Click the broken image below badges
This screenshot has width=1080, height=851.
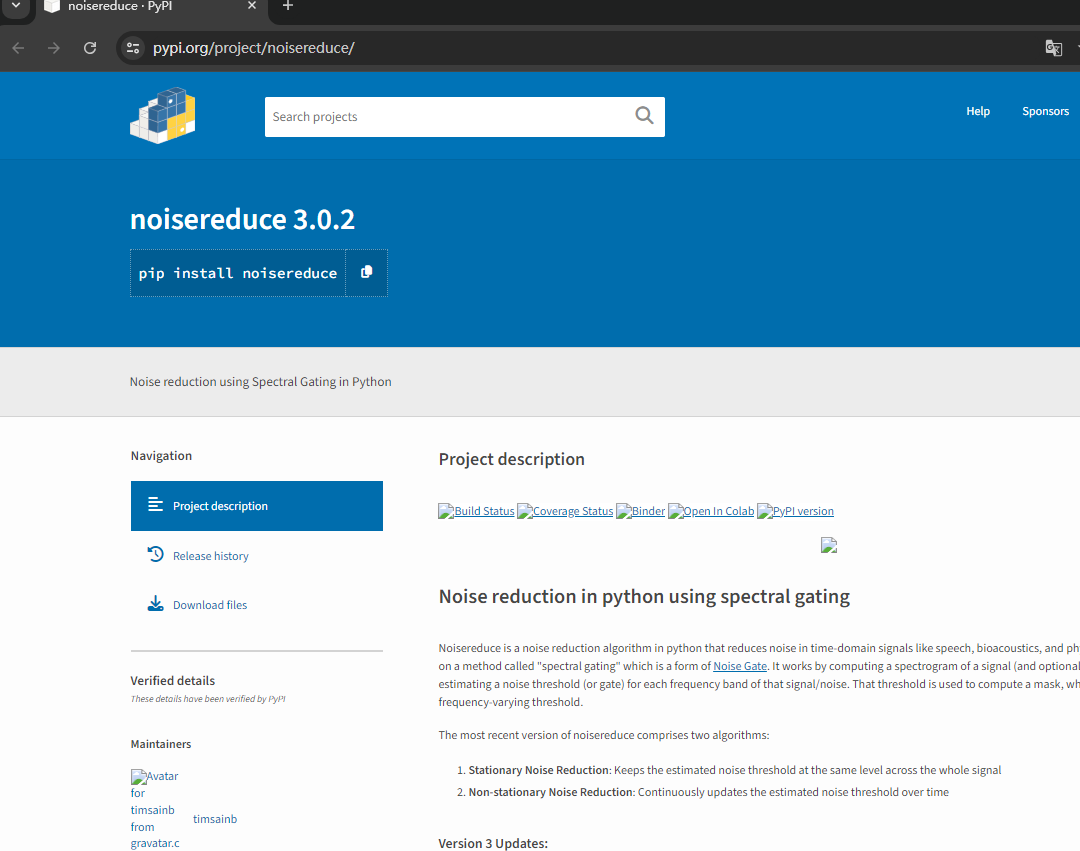tap(829, 545)
